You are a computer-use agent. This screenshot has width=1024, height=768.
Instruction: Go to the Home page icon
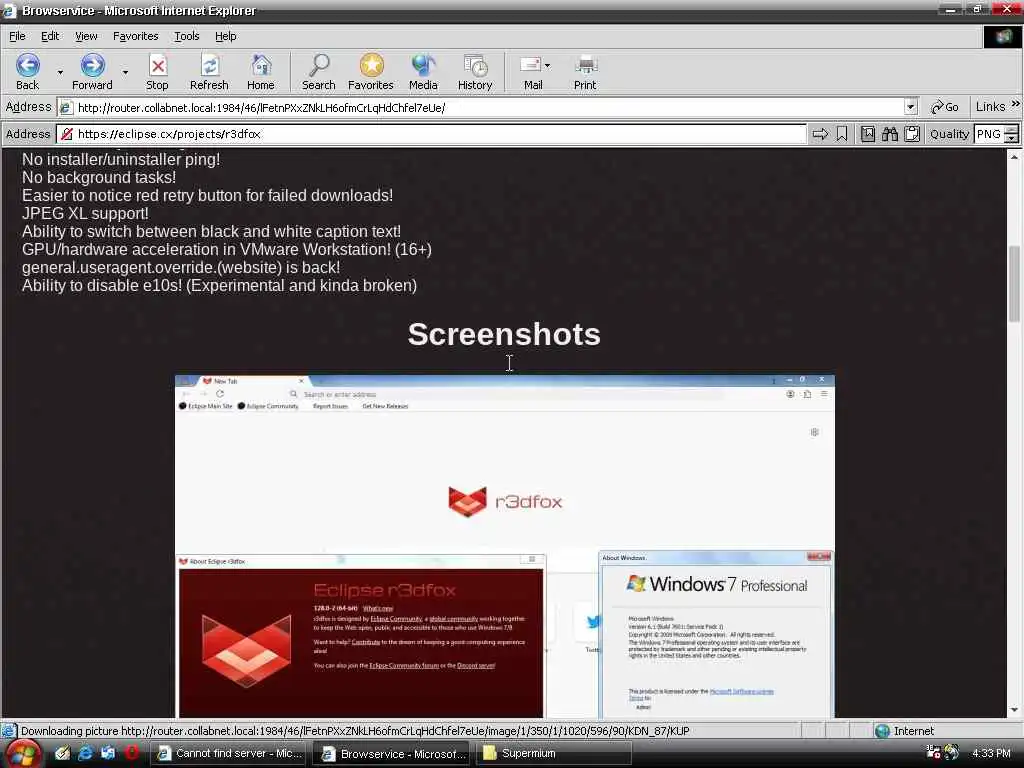pos(261,65)
